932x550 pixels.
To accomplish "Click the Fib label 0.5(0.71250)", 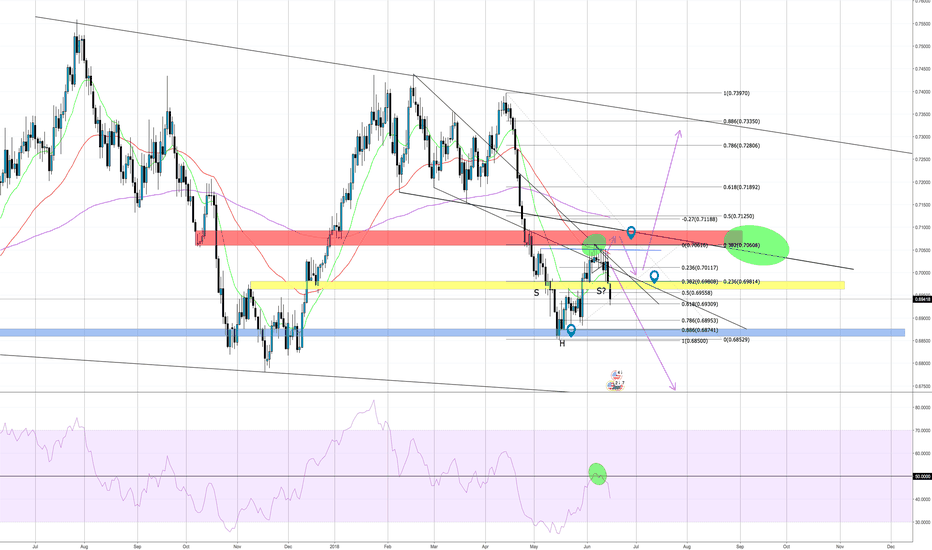I will point(738,216).
